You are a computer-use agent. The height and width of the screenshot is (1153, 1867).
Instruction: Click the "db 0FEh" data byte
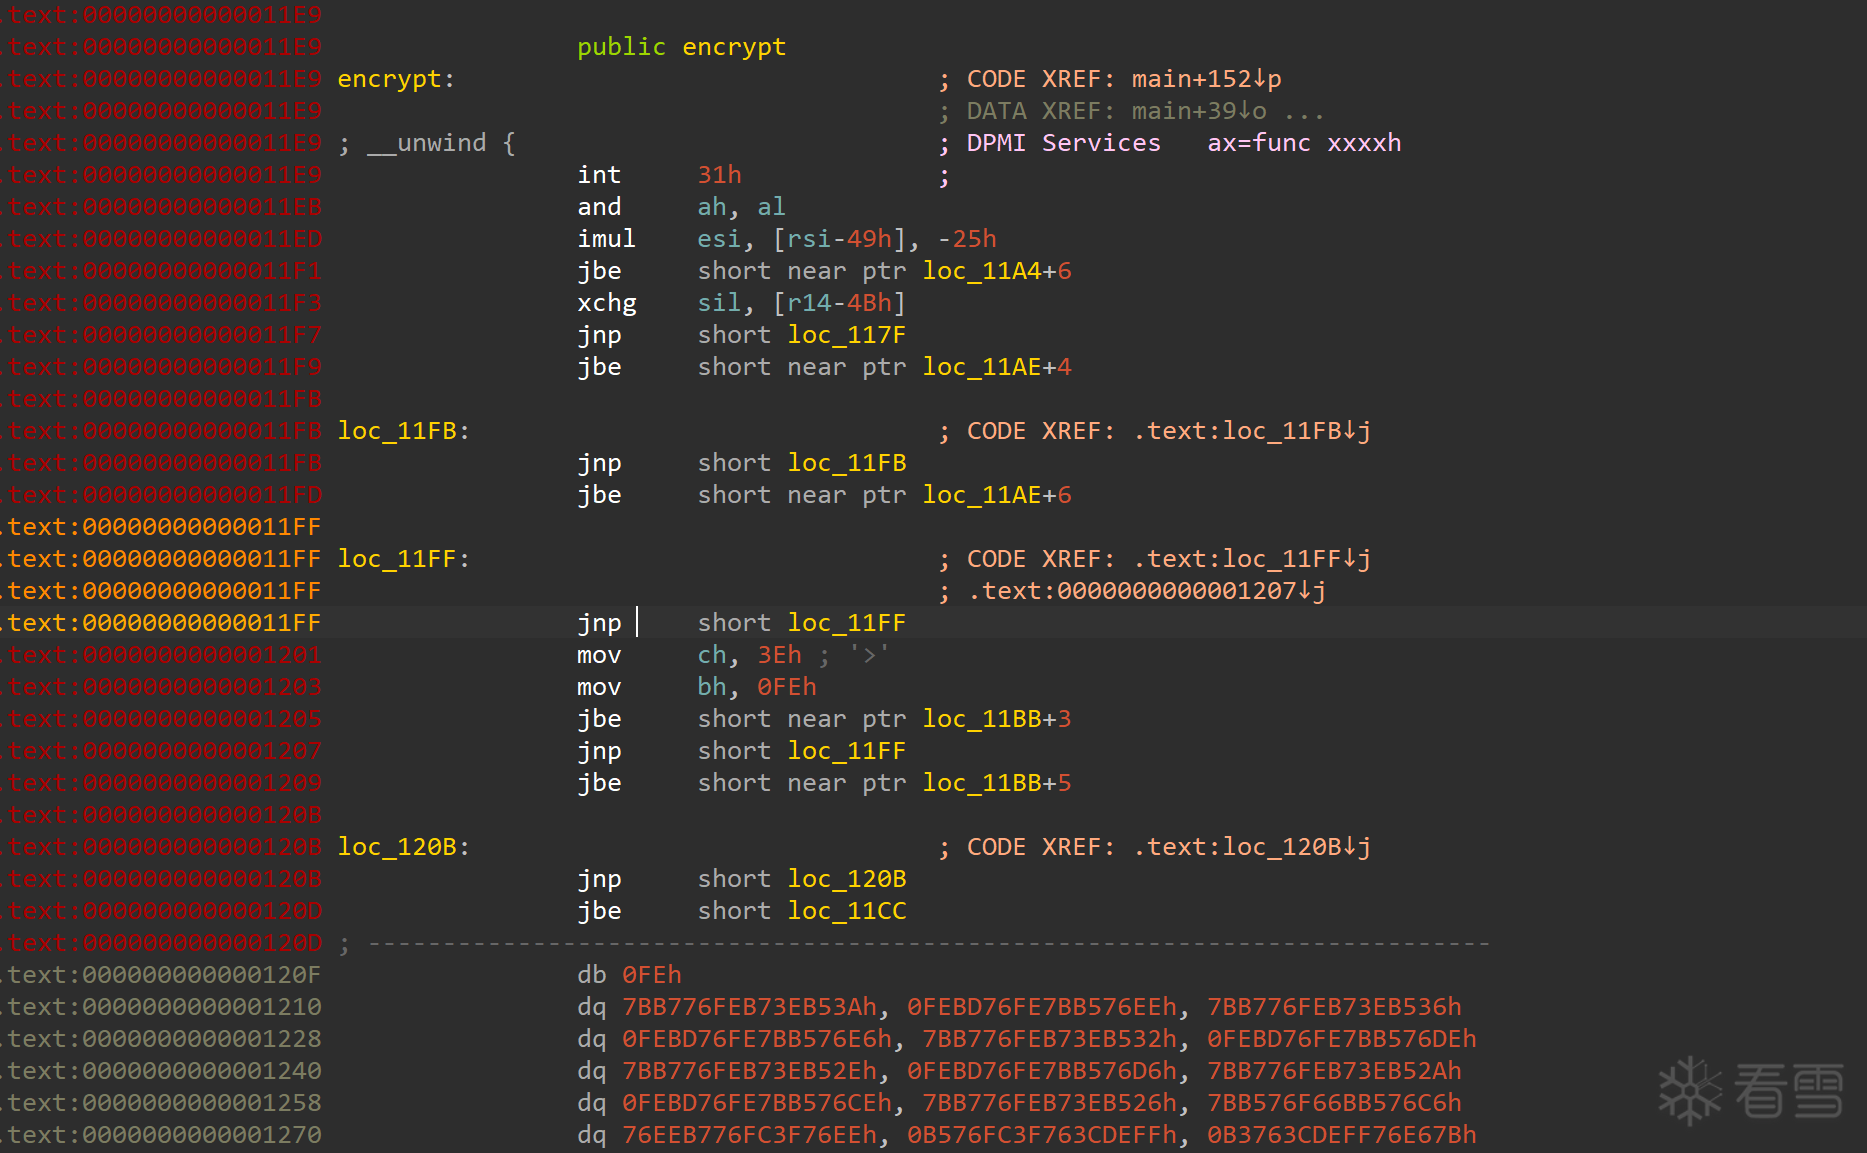(629, 975)
